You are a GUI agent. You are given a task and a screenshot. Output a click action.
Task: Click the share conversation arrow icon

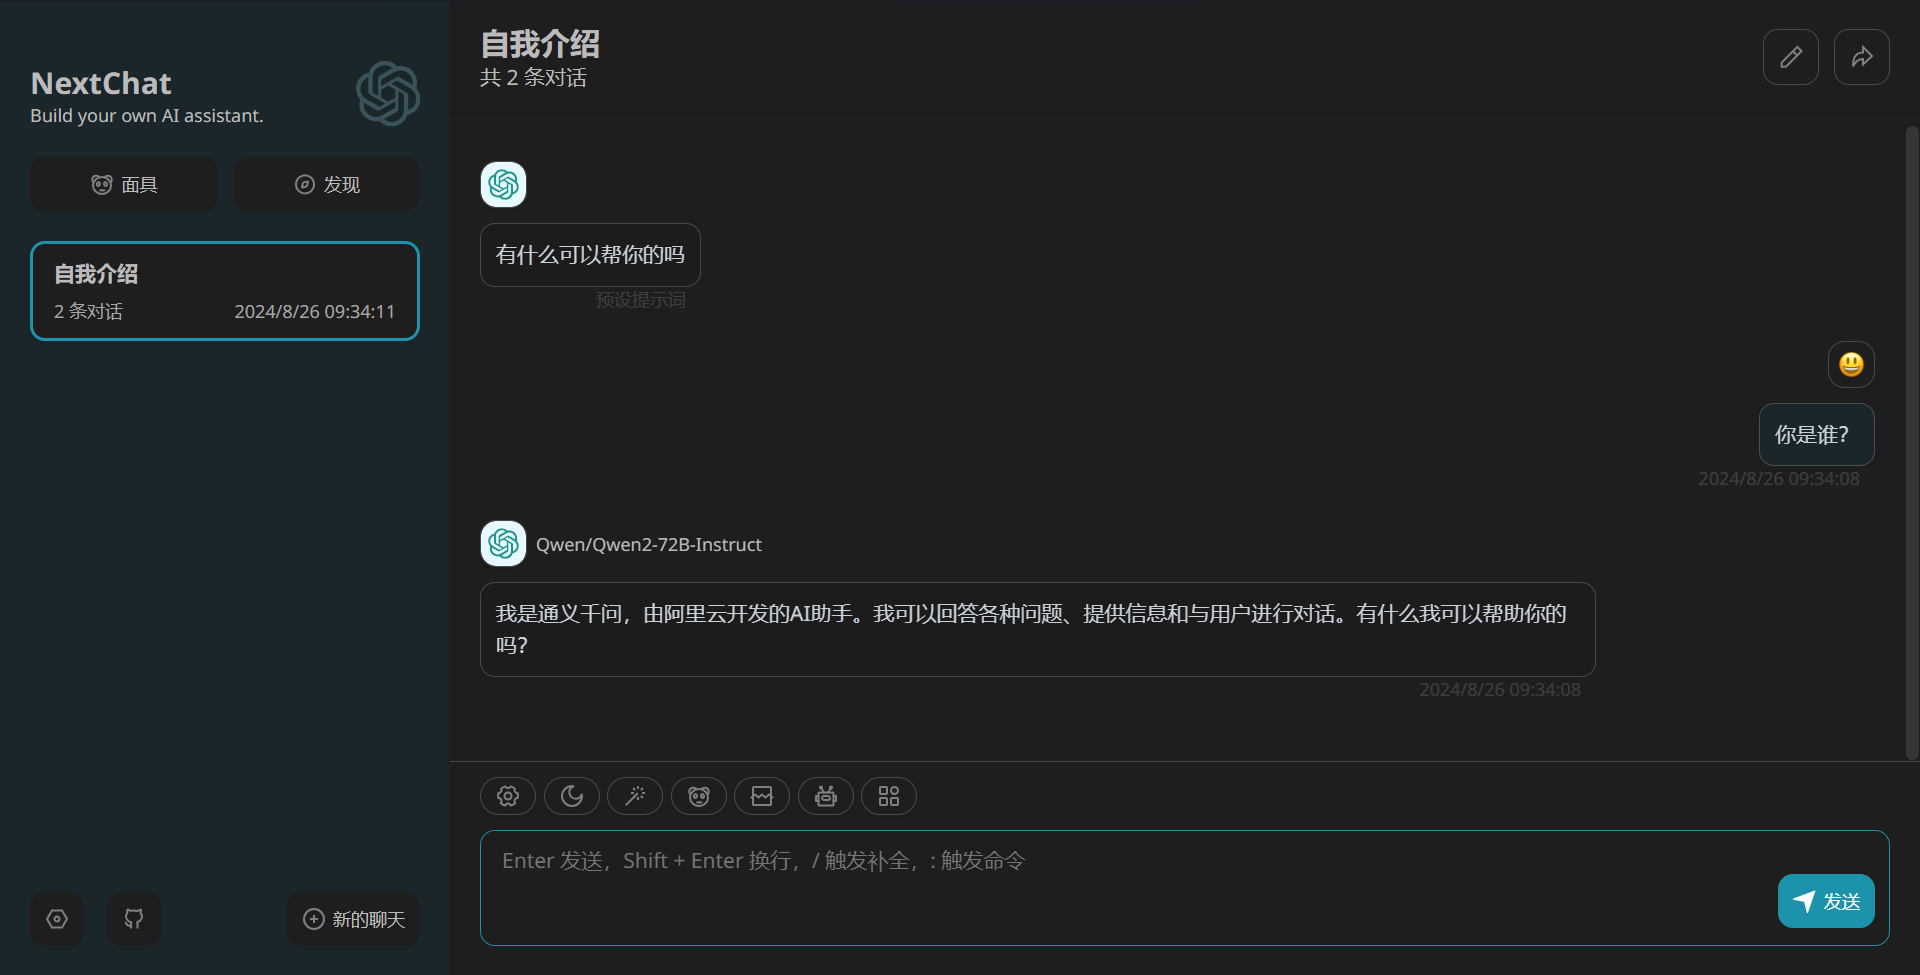tap(1862, 57)
